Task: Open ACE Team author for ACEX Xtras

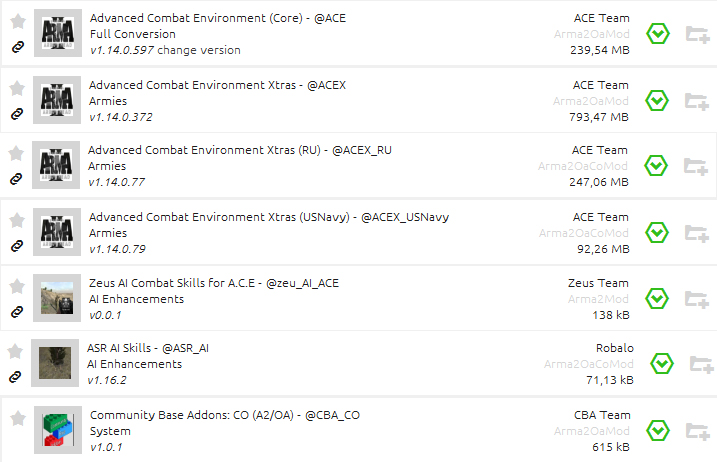Action: coord(600,85)
